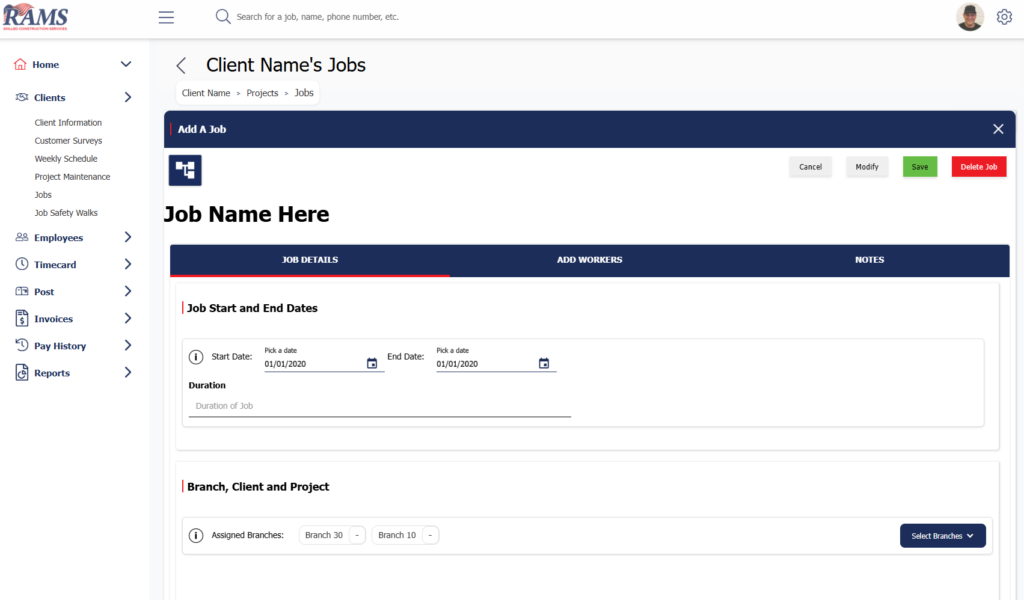The image size is (1024, 600).
Task: Click the info icon beside Start Date
Action: (196, 357)
